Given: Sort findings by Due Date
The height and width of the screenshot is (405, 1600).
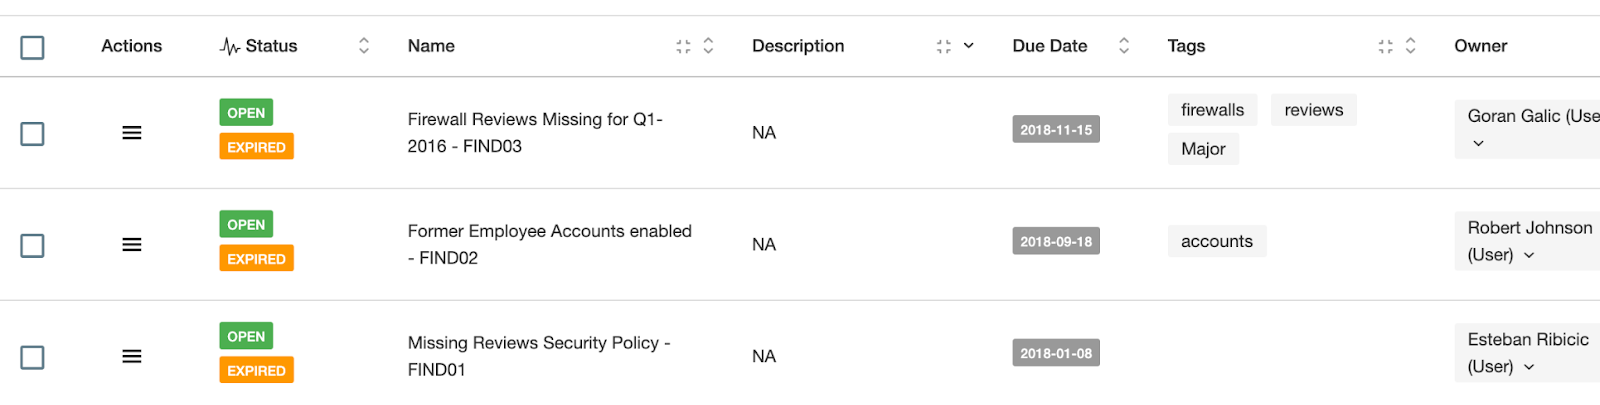Looking at the screenshot, I should pyautogui.click(x=1124, y=46).
